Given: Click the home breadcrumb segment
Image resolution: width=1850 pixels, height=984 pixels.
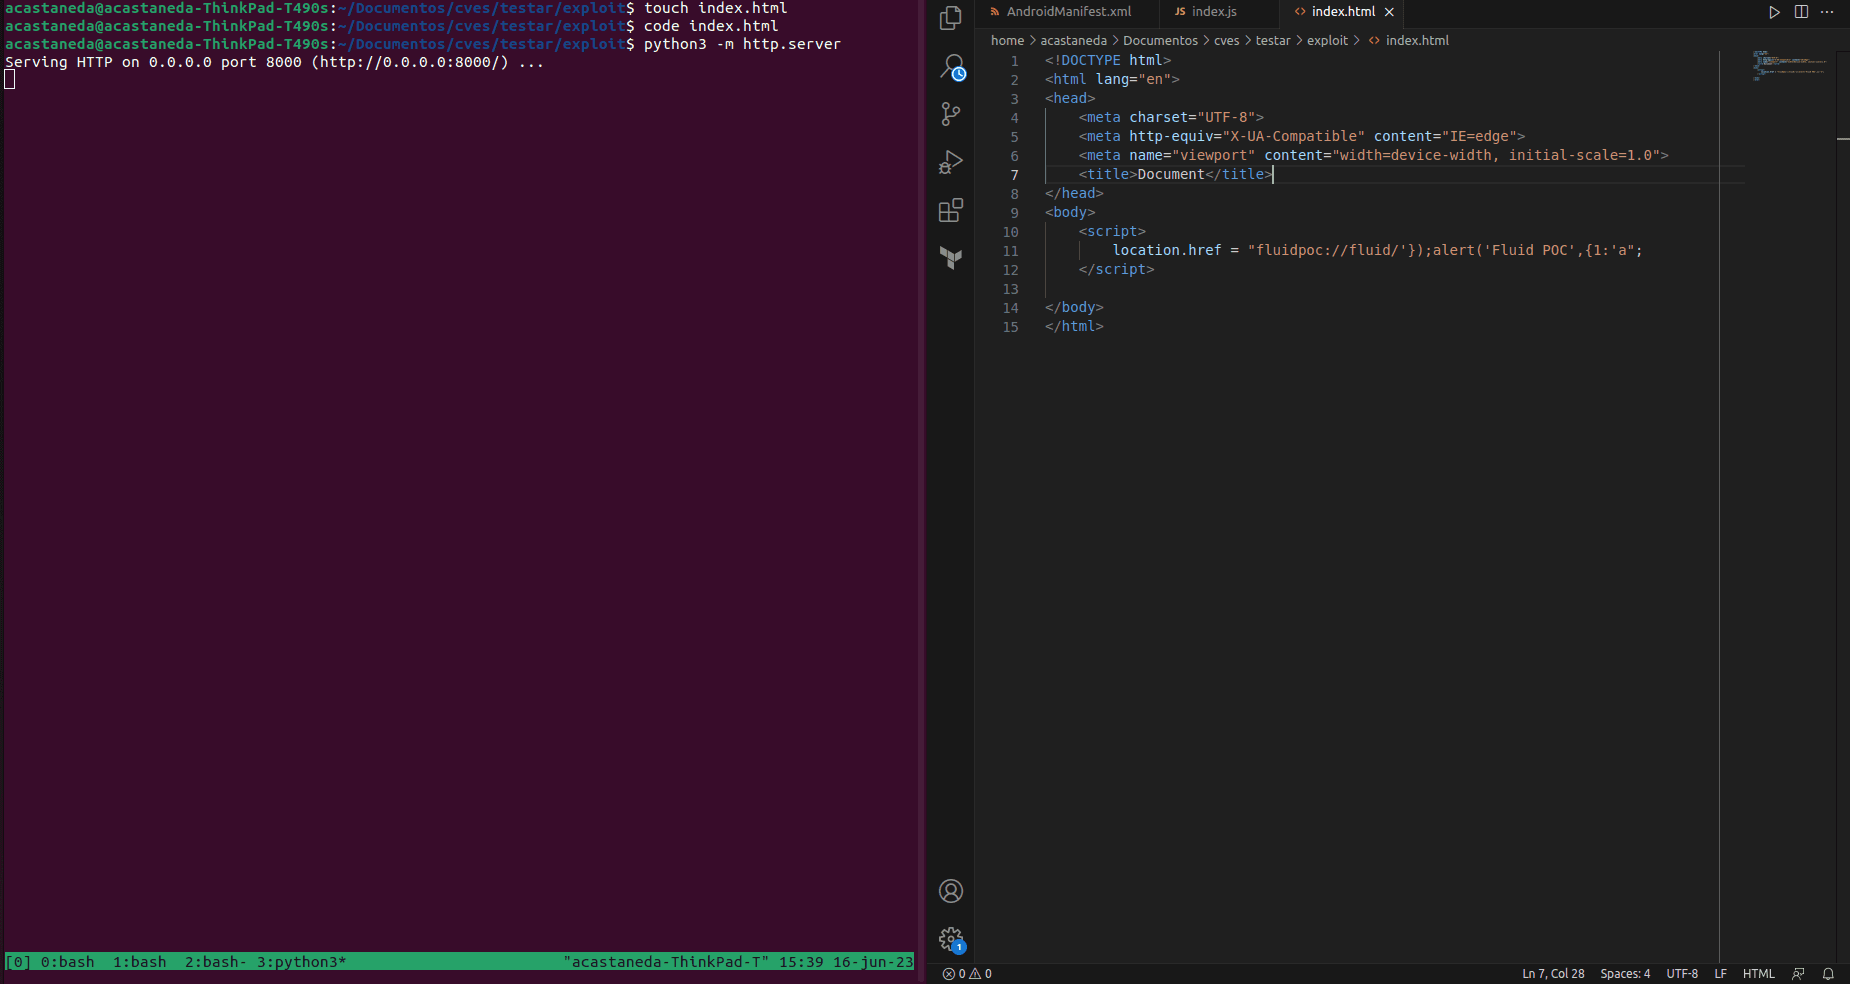Looking at the screenshot, I should click(x=1007, y=41).
